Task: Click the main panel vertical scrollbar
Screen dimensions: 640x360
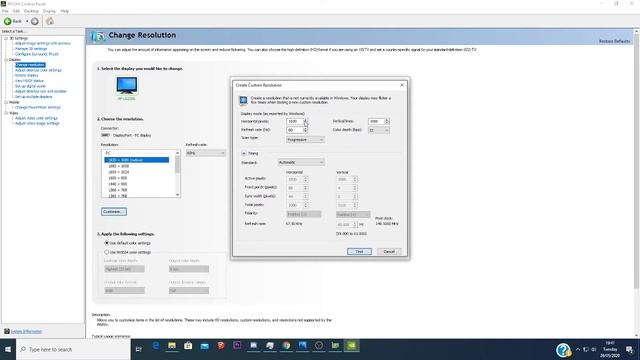Action: point(636,183)
